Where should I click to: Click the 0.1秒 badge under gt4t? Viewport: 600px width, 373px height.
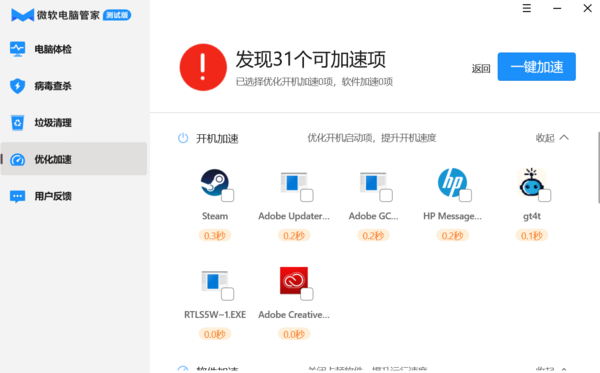tap(532, 236)
